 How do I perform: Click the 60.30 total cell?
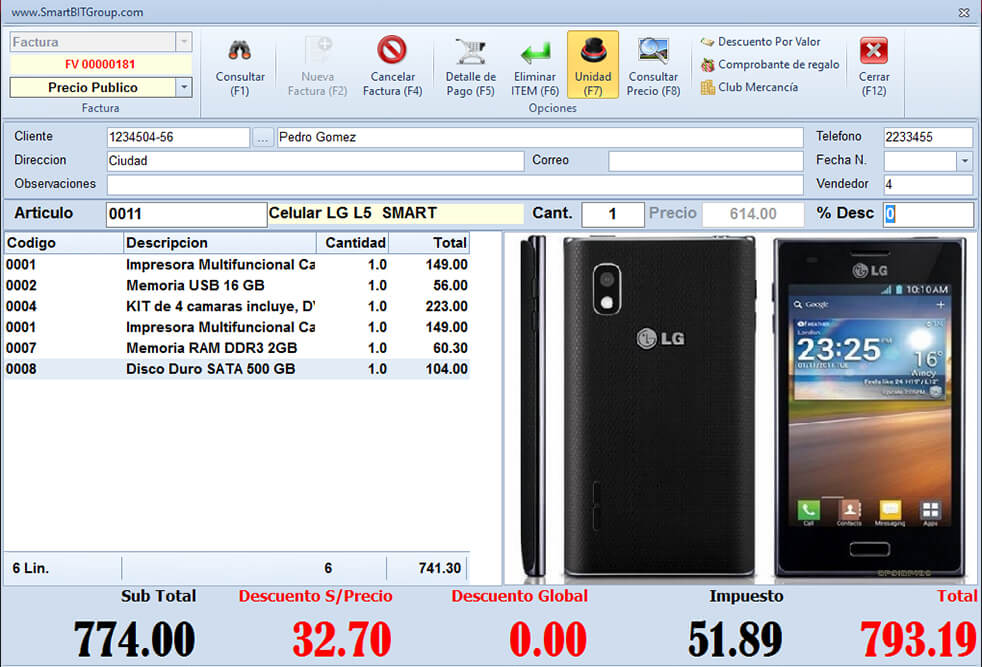tap(450, 348)
